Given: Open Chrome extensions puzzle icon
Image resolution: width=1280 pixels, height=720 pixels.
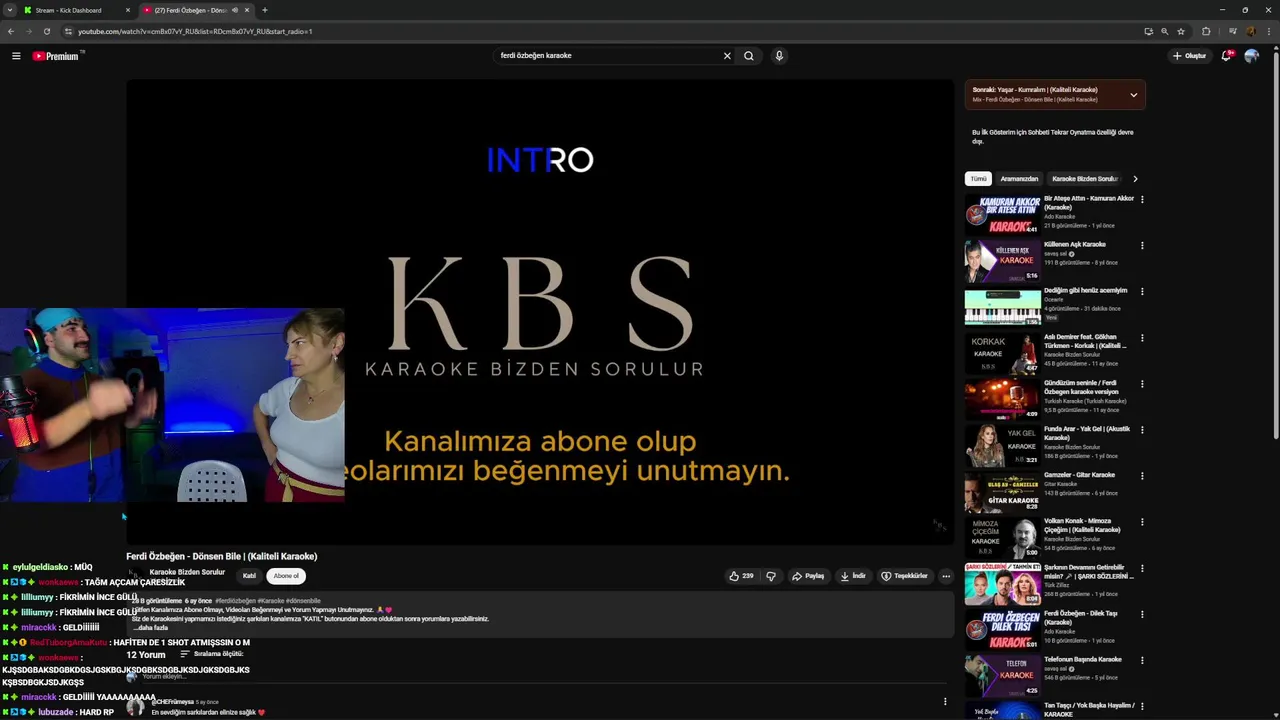Looking at the screenshot, I should click(x=1206, y=31).
